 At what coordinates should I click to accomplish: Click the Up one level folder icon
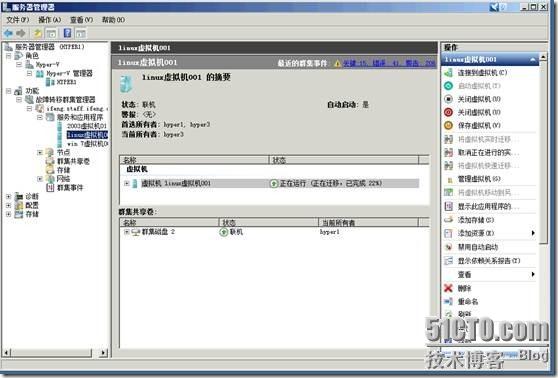click(x=38, y=33)
